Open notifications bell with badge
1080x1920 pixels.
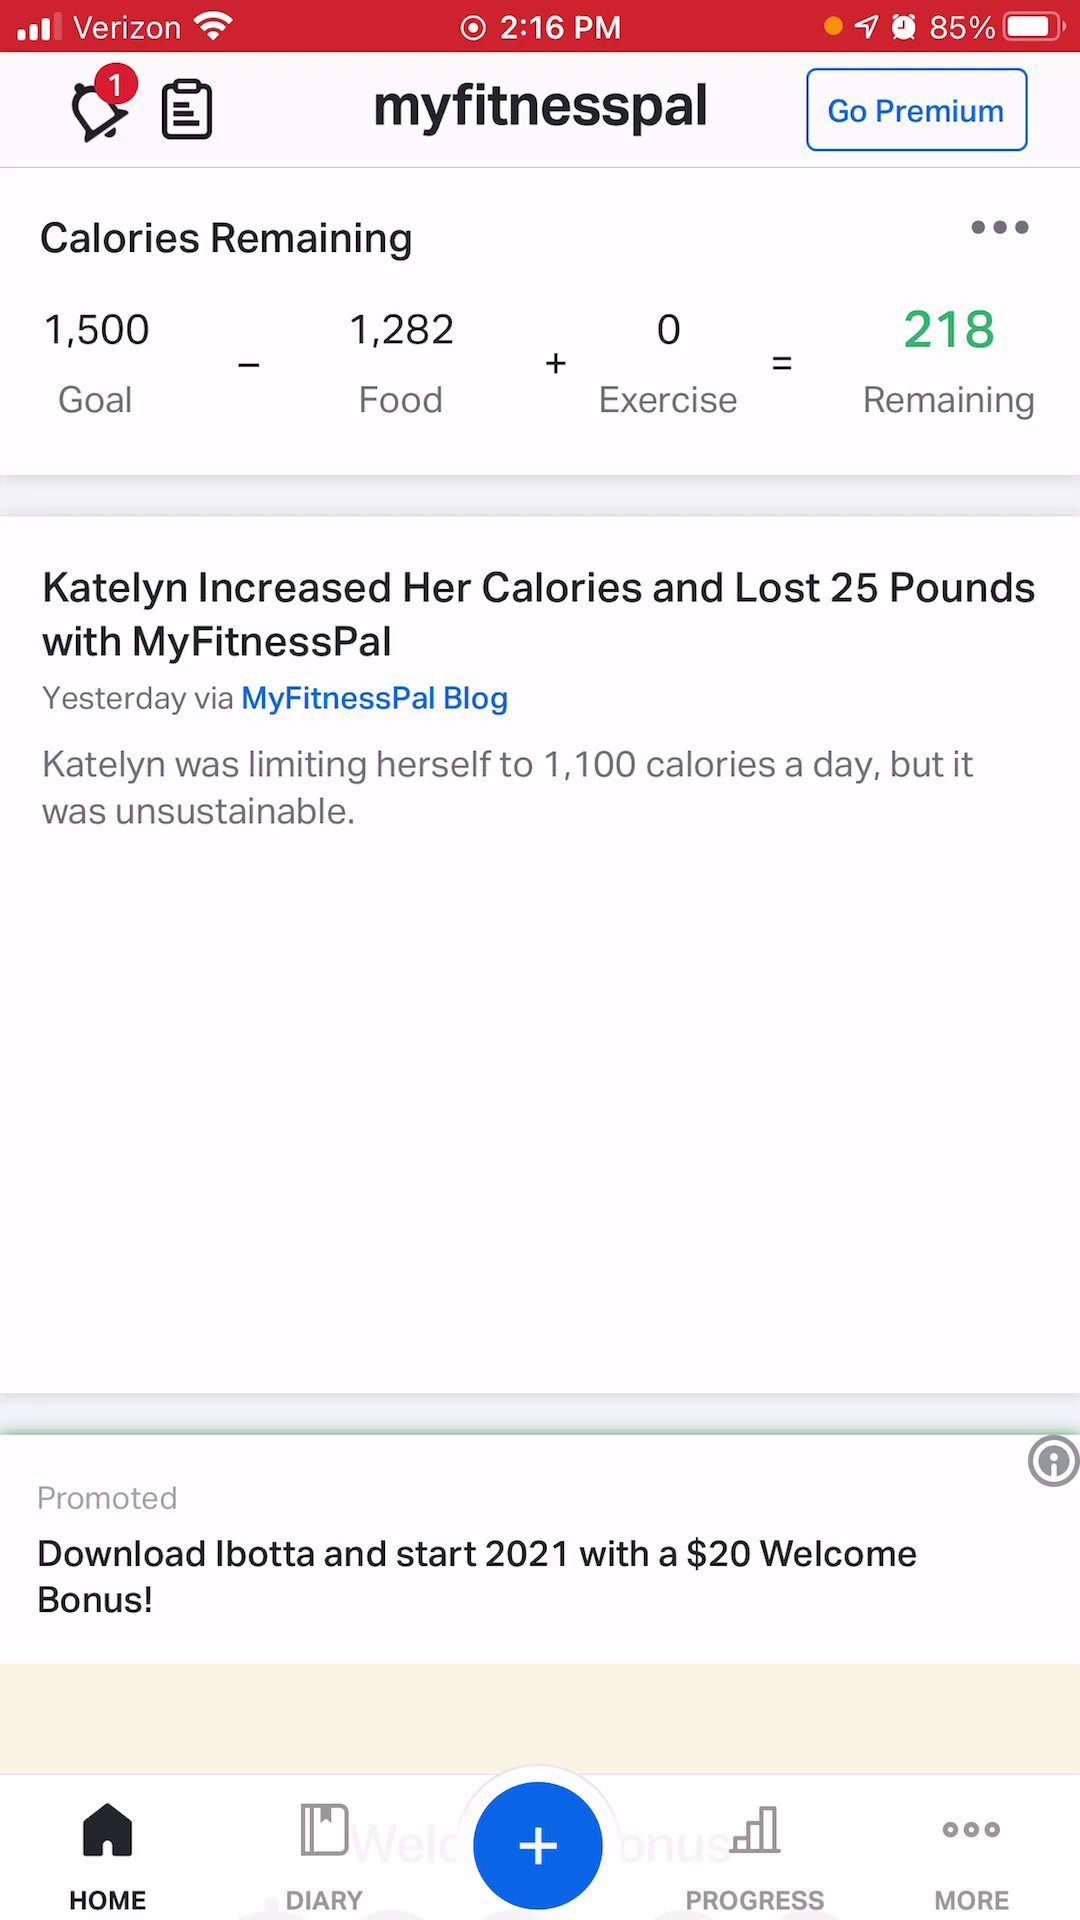(100, 108)
